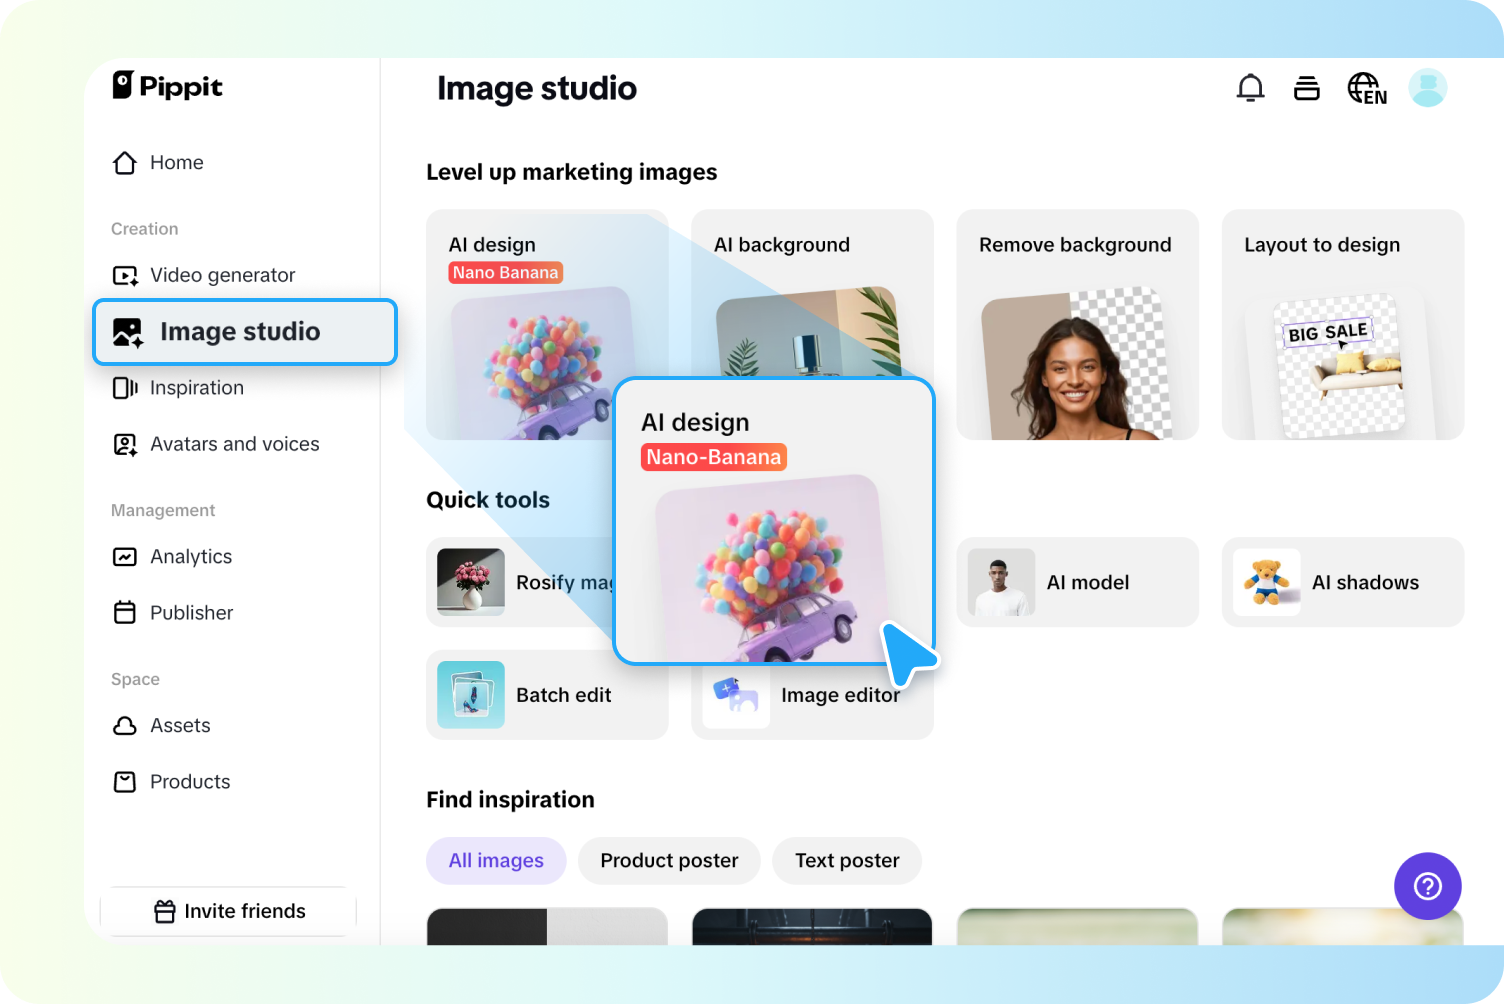Open the notification bell icon
The width and height of the screenshot is (1504, 1004).
point(1250,88)
